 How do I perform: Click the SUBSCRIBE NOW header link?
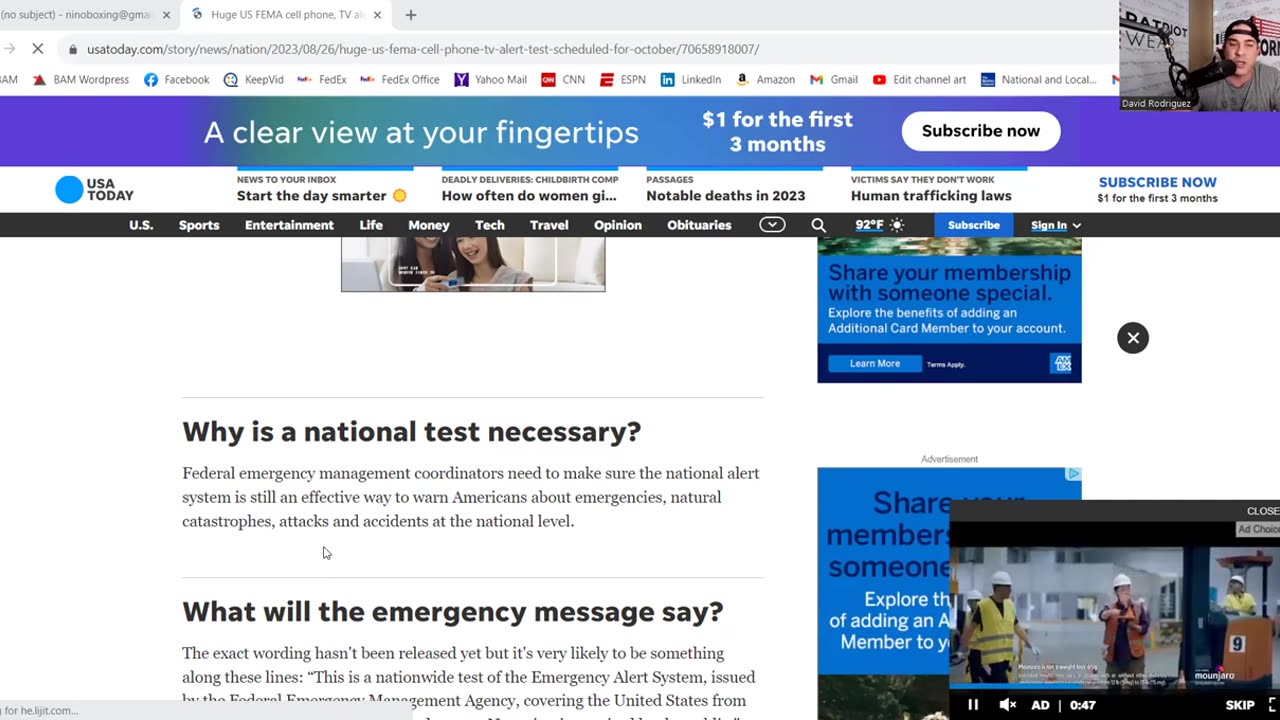click(1157, 182)
